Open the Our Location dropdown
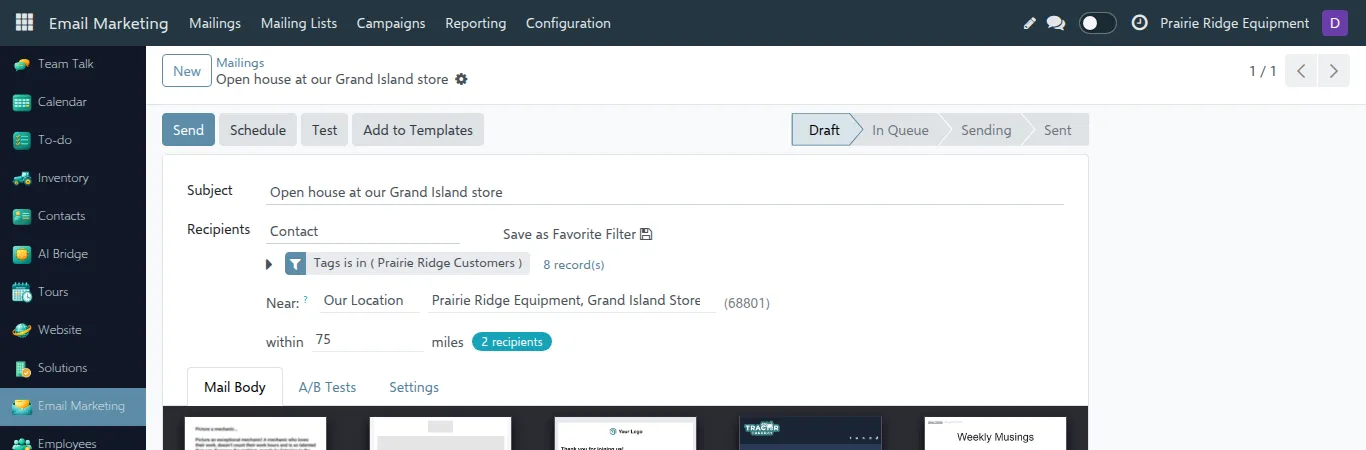This screenshot has width=1366, height=450. click(x=369, y=300)
